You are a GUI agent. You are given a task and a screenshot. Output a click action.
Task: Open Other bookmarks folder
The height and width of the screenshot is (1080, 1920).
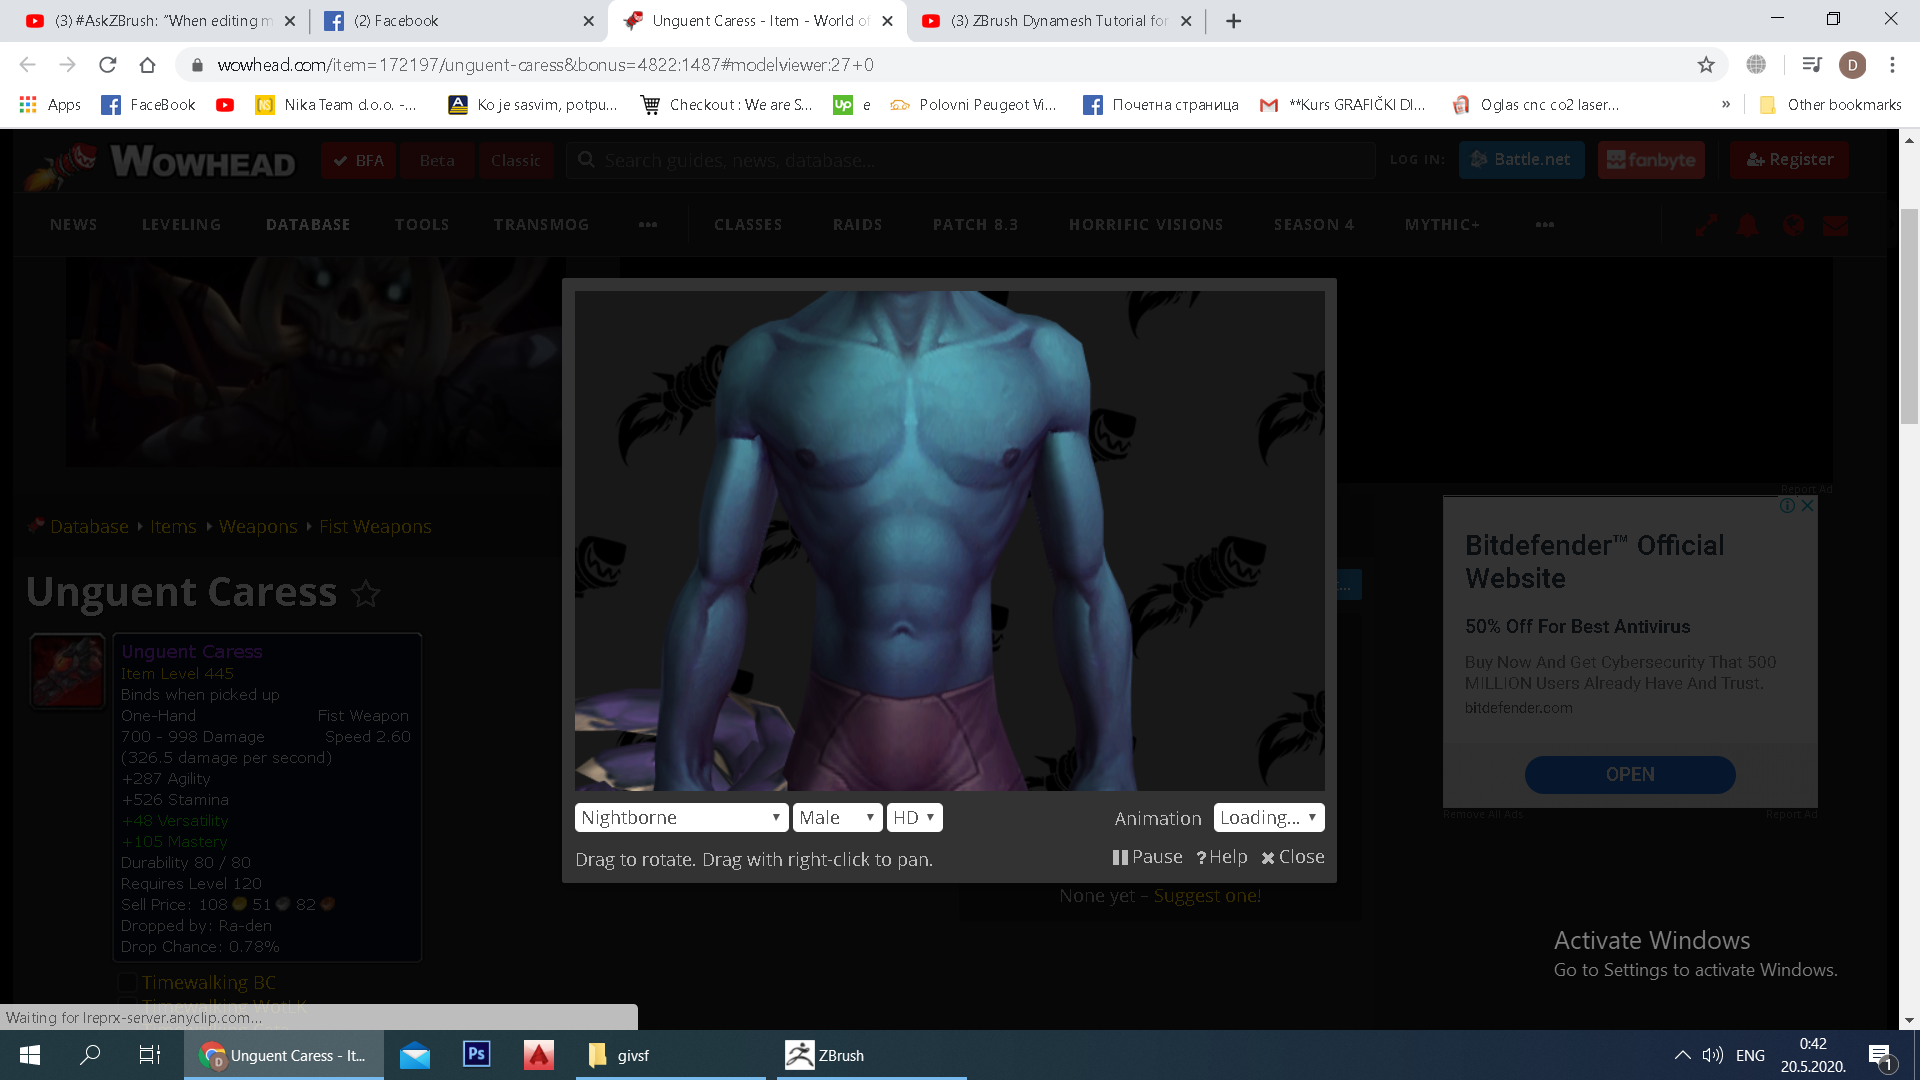1830,105
